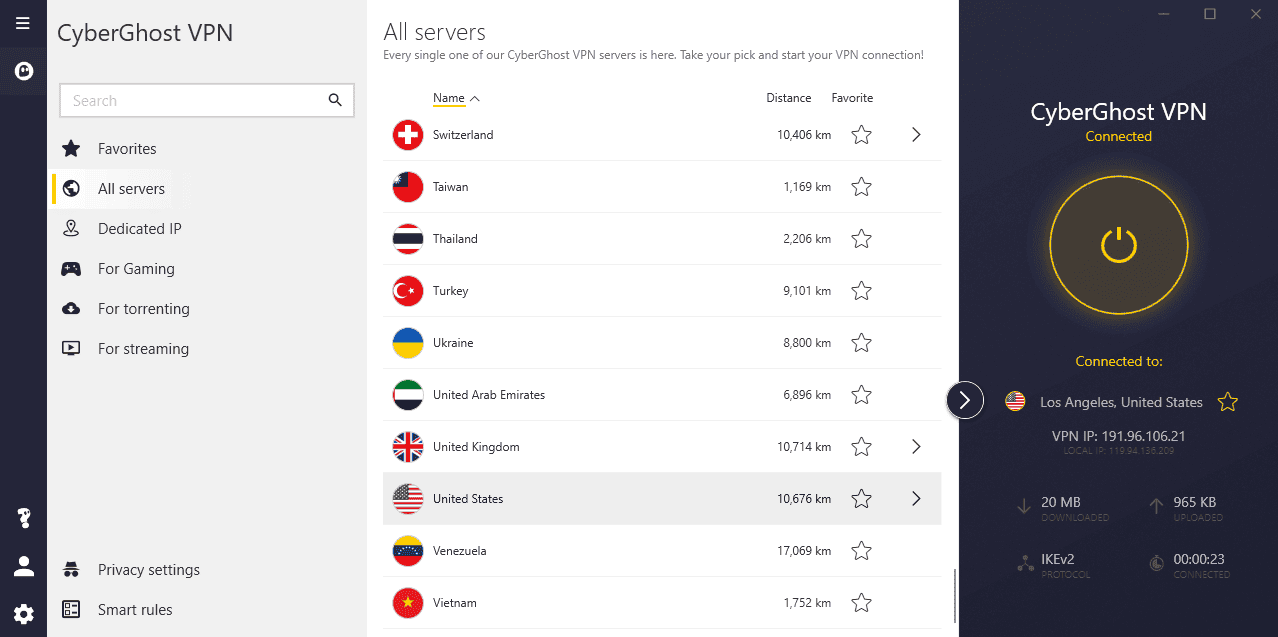Viewport: 1278px width, 637px height.
Task: Open the hamburger menu
Action: tap(23, 23)
